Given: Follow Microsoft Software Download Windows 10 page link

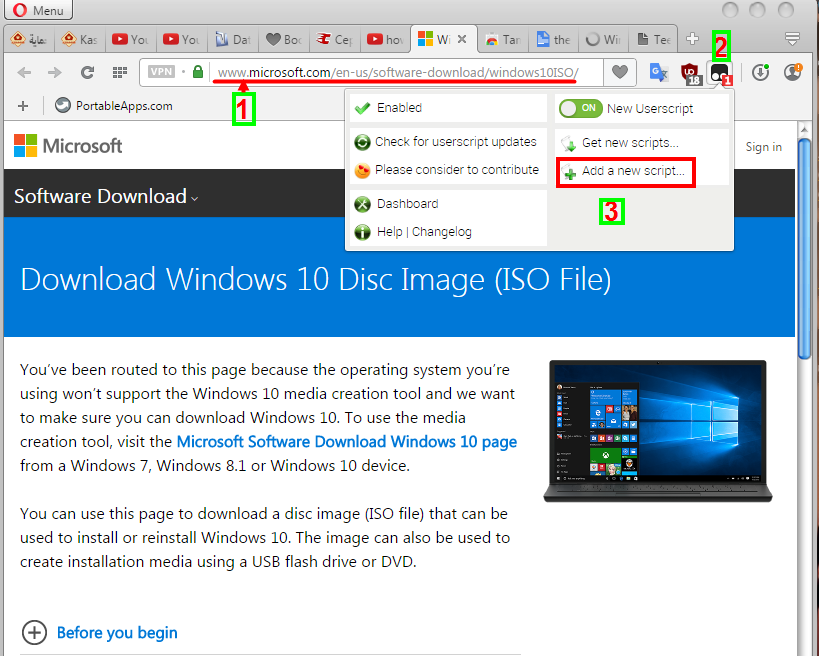Looking at the screenshot, I should (347, 442).
